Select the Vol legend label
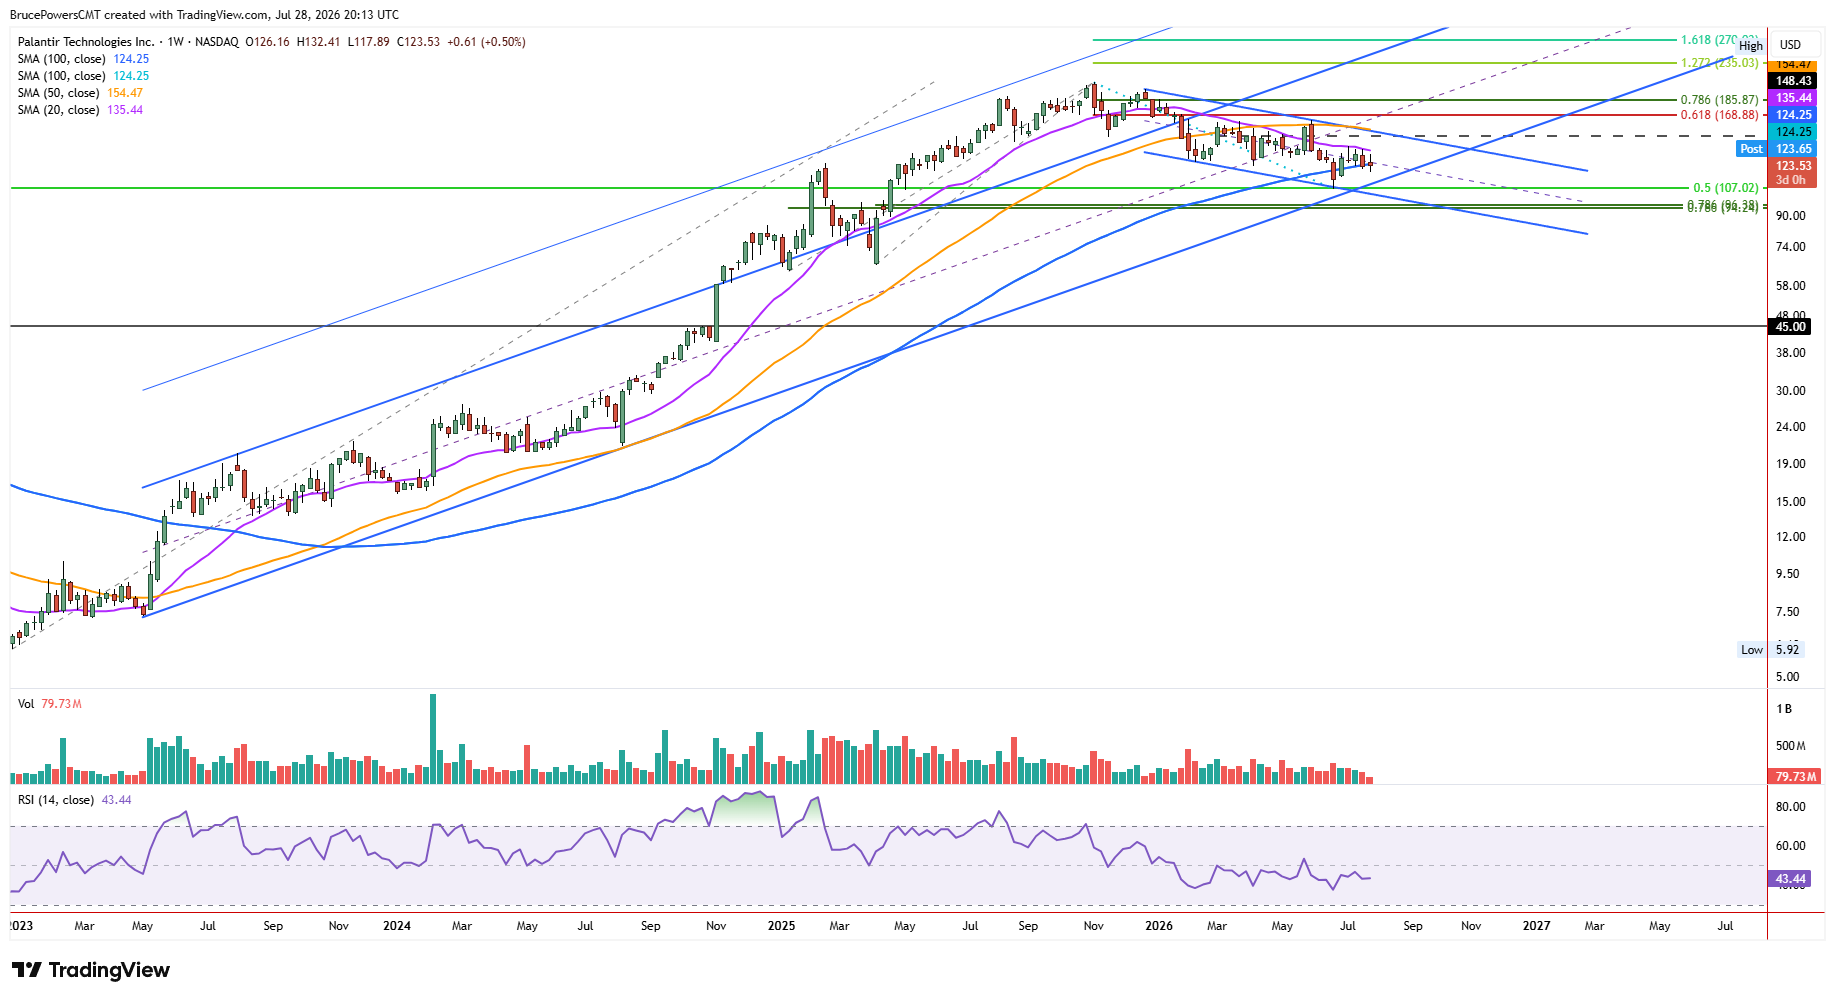Image resolution: width=1835 pixels, height=1000 pixels. pyautogui.click(x=26, y=704)
